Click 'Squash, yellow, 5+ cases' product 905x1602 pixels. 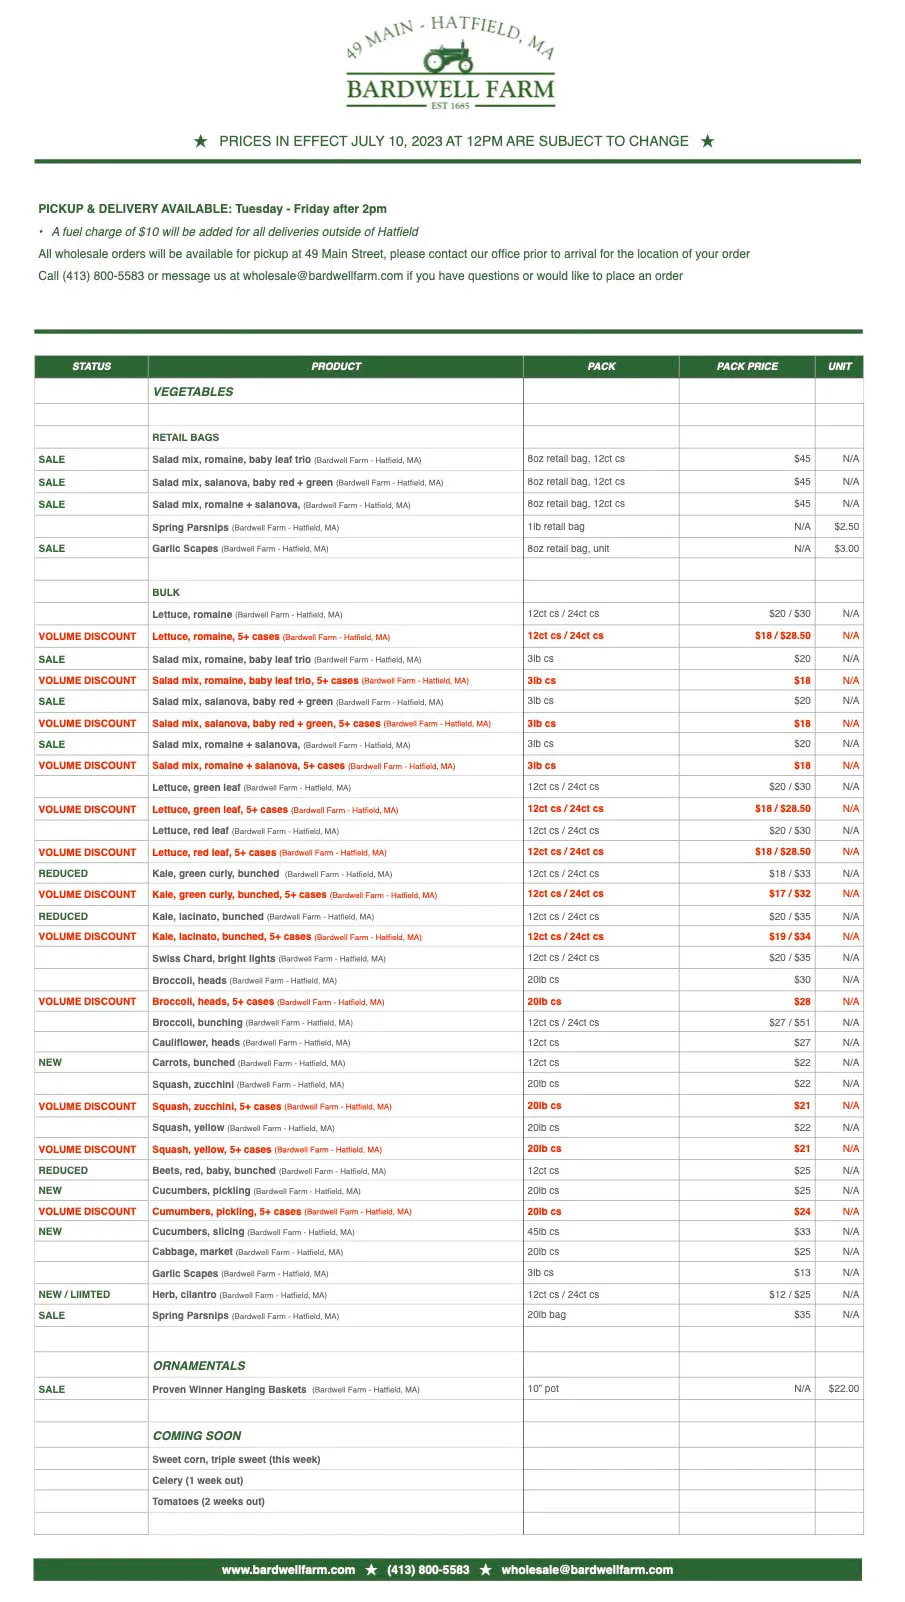(x=267, y=1150)
